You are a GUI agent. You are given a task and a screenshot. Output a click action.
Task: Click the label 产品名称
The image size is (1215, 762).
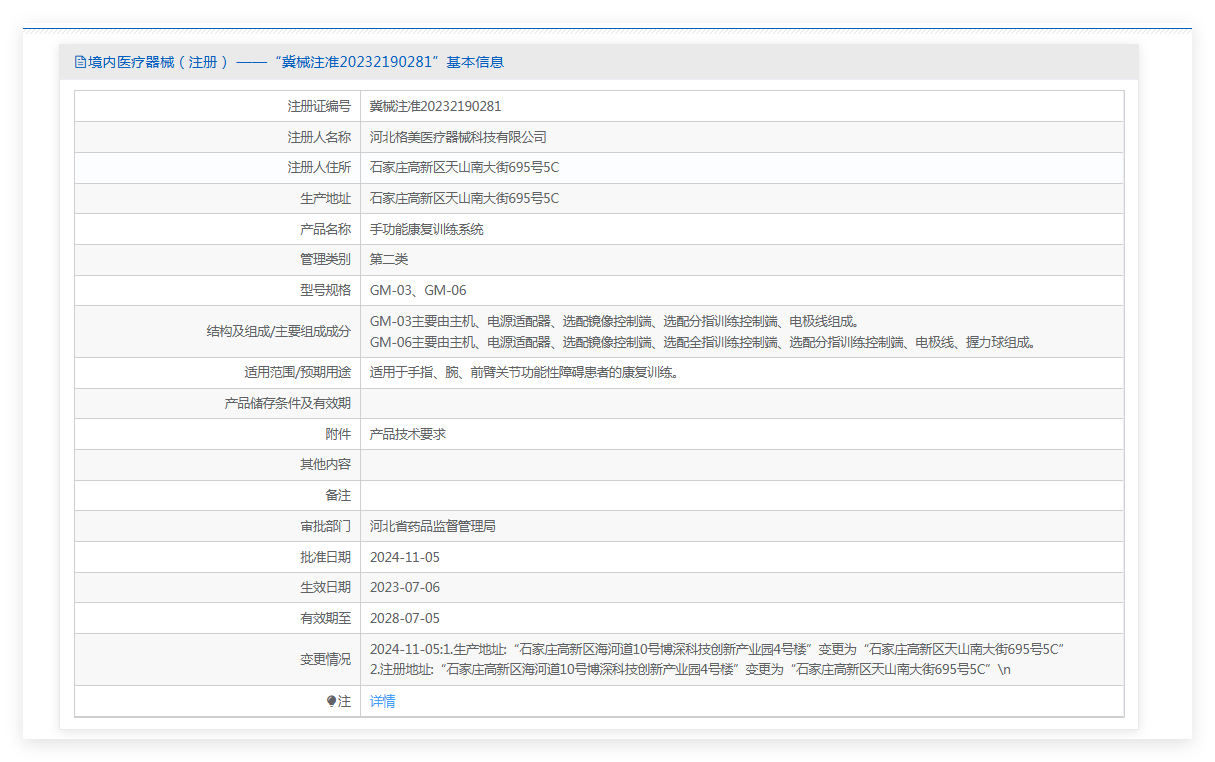pyautogui.click(x=326, y=229)
